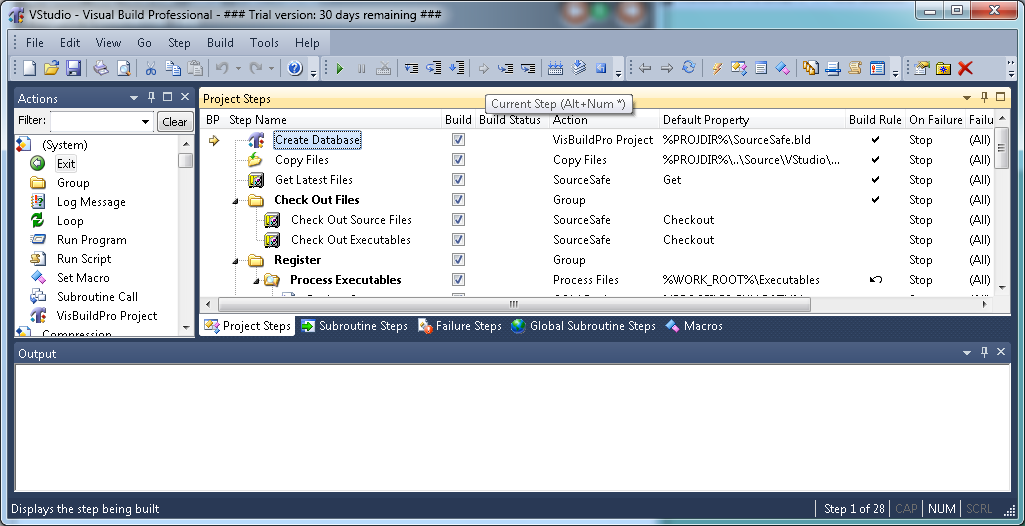Click the Step Name column header
The height and width of the screenshot is (526, 1025).
[x=333, y=120]
